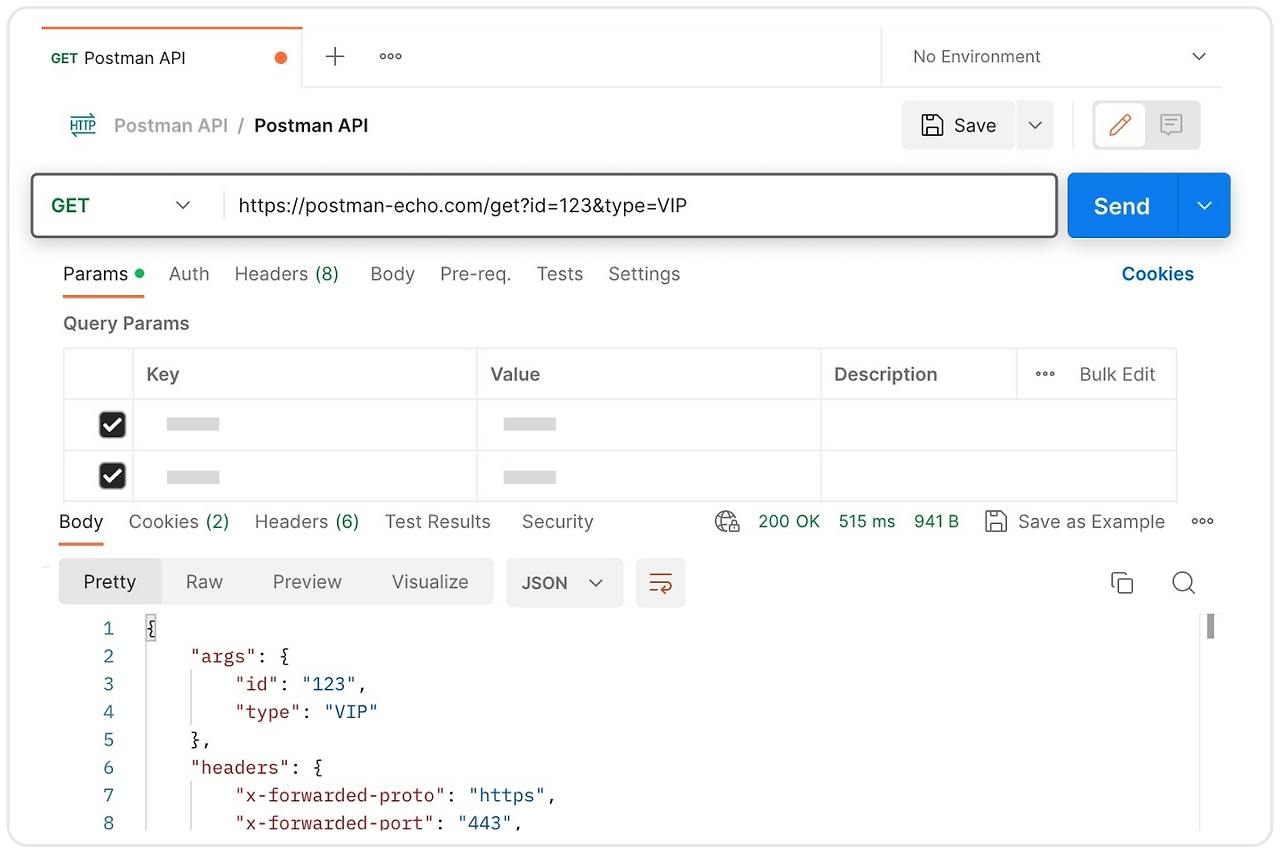The width and height of the screenshot is (1280, 853).
Task: Click the blue Send button
Action: click(x=1123, y=205)
